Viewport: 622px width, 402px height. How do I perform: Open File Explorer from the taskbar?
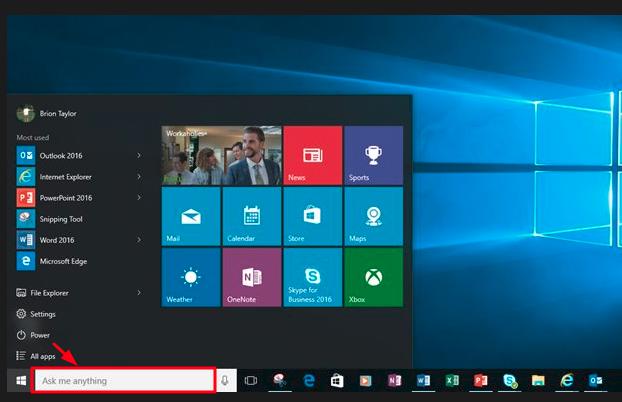[538, 381]
